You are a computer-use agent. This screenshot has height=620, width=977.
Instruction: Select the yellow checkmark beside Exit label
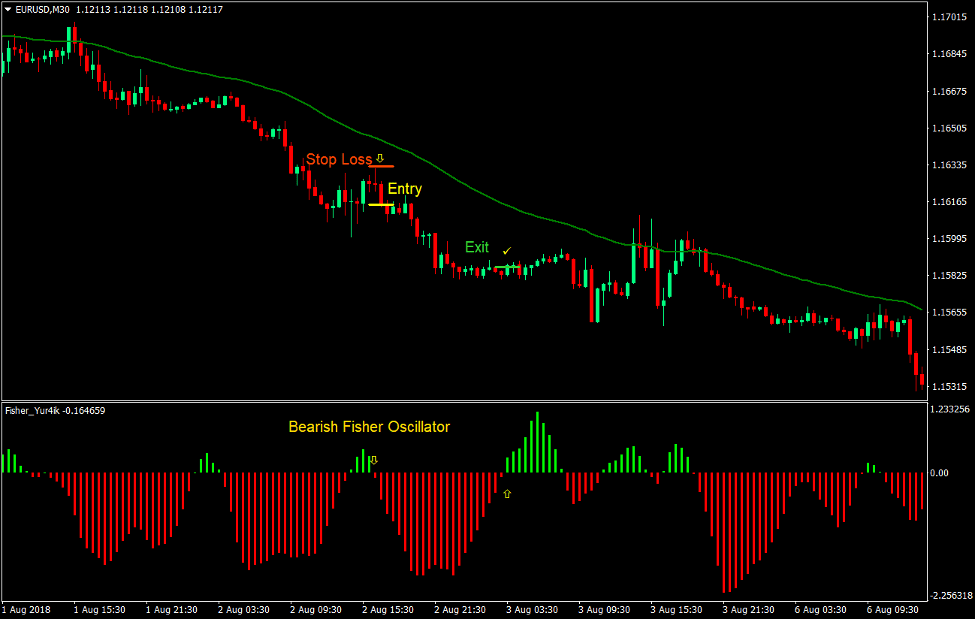[x=506, y=251]
